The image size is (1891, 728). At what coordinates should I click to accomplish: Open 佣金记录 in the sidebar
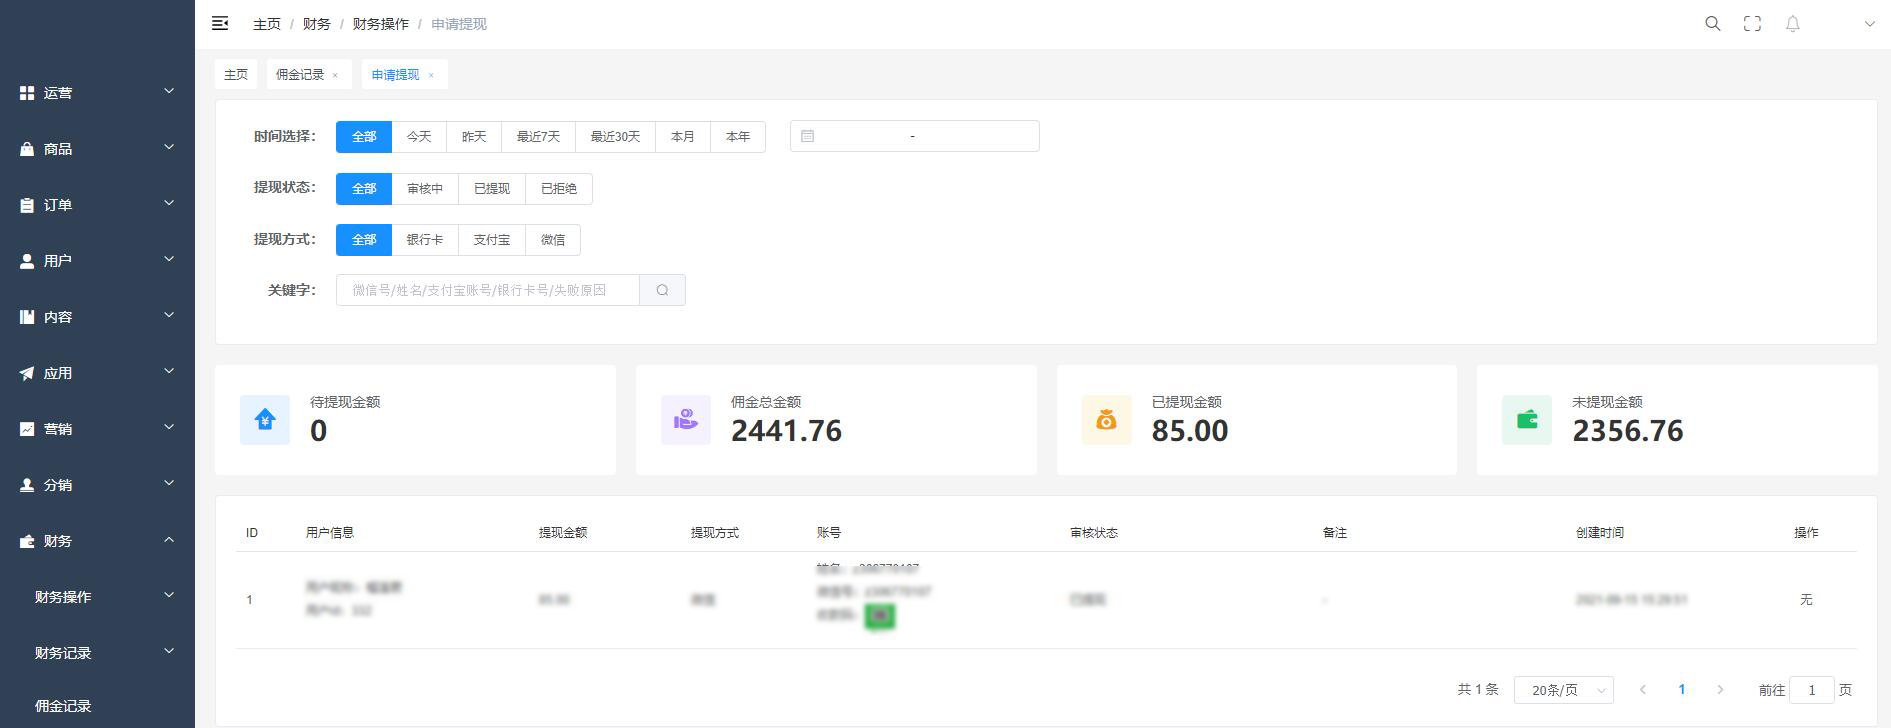pyautogui.click(x=97, y=705)
